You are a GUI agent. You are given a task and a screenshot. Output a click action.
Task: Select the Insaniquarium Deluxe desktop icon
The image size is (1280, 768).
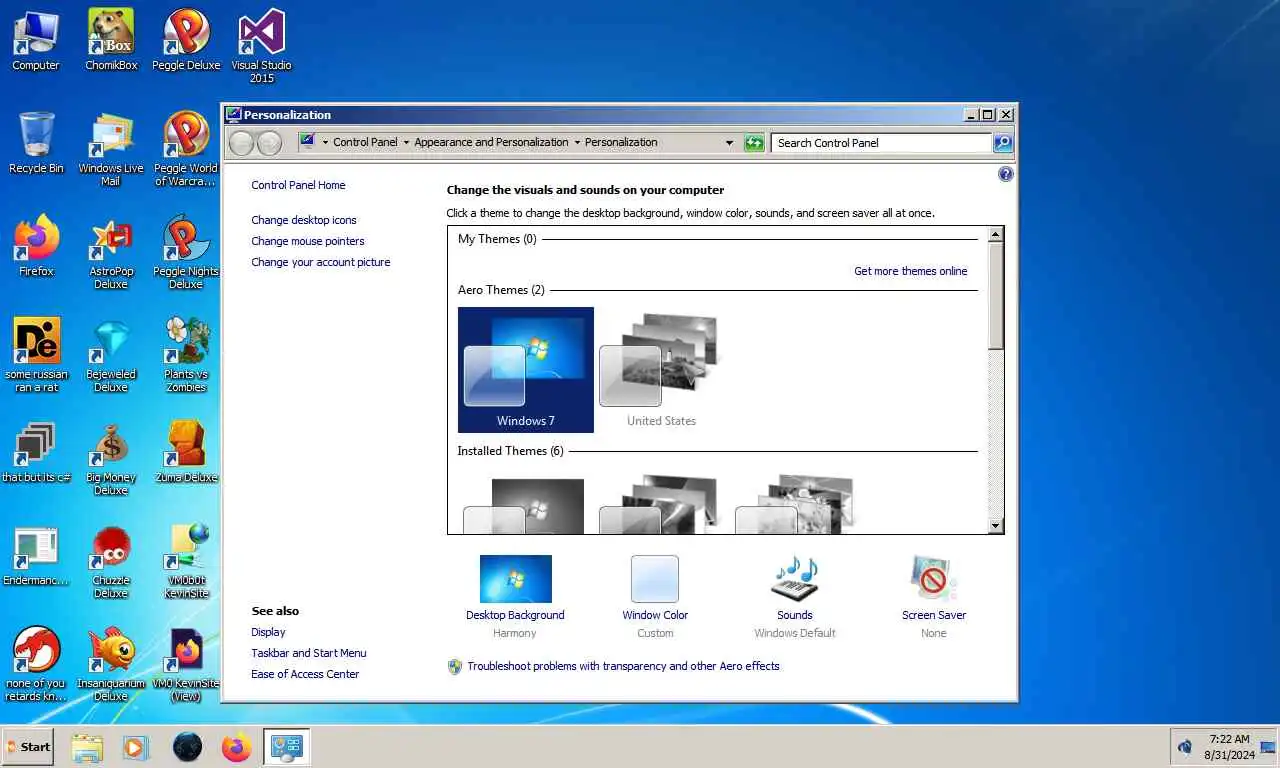coord(111,665)
